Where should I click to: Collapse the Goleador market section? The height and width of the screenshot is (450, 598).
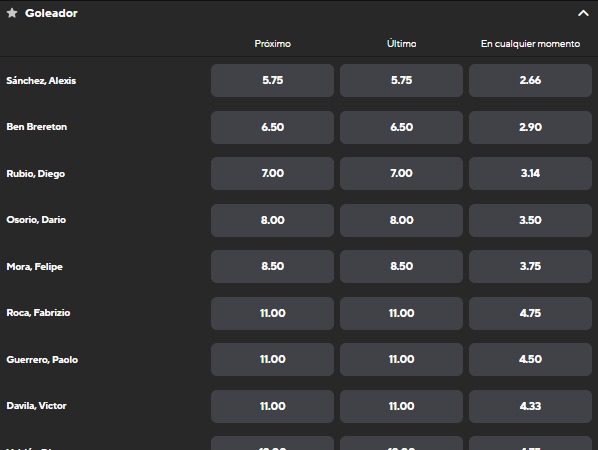tap(583, 13)
